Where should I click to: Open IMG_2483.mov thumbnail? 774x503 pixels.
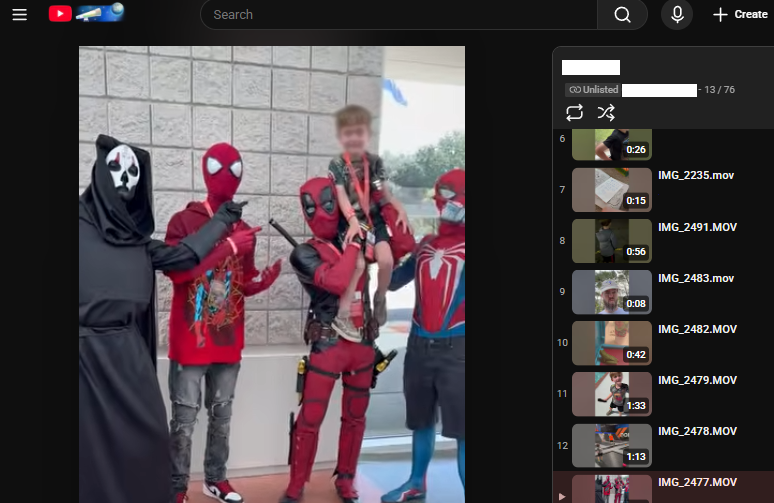611,291
